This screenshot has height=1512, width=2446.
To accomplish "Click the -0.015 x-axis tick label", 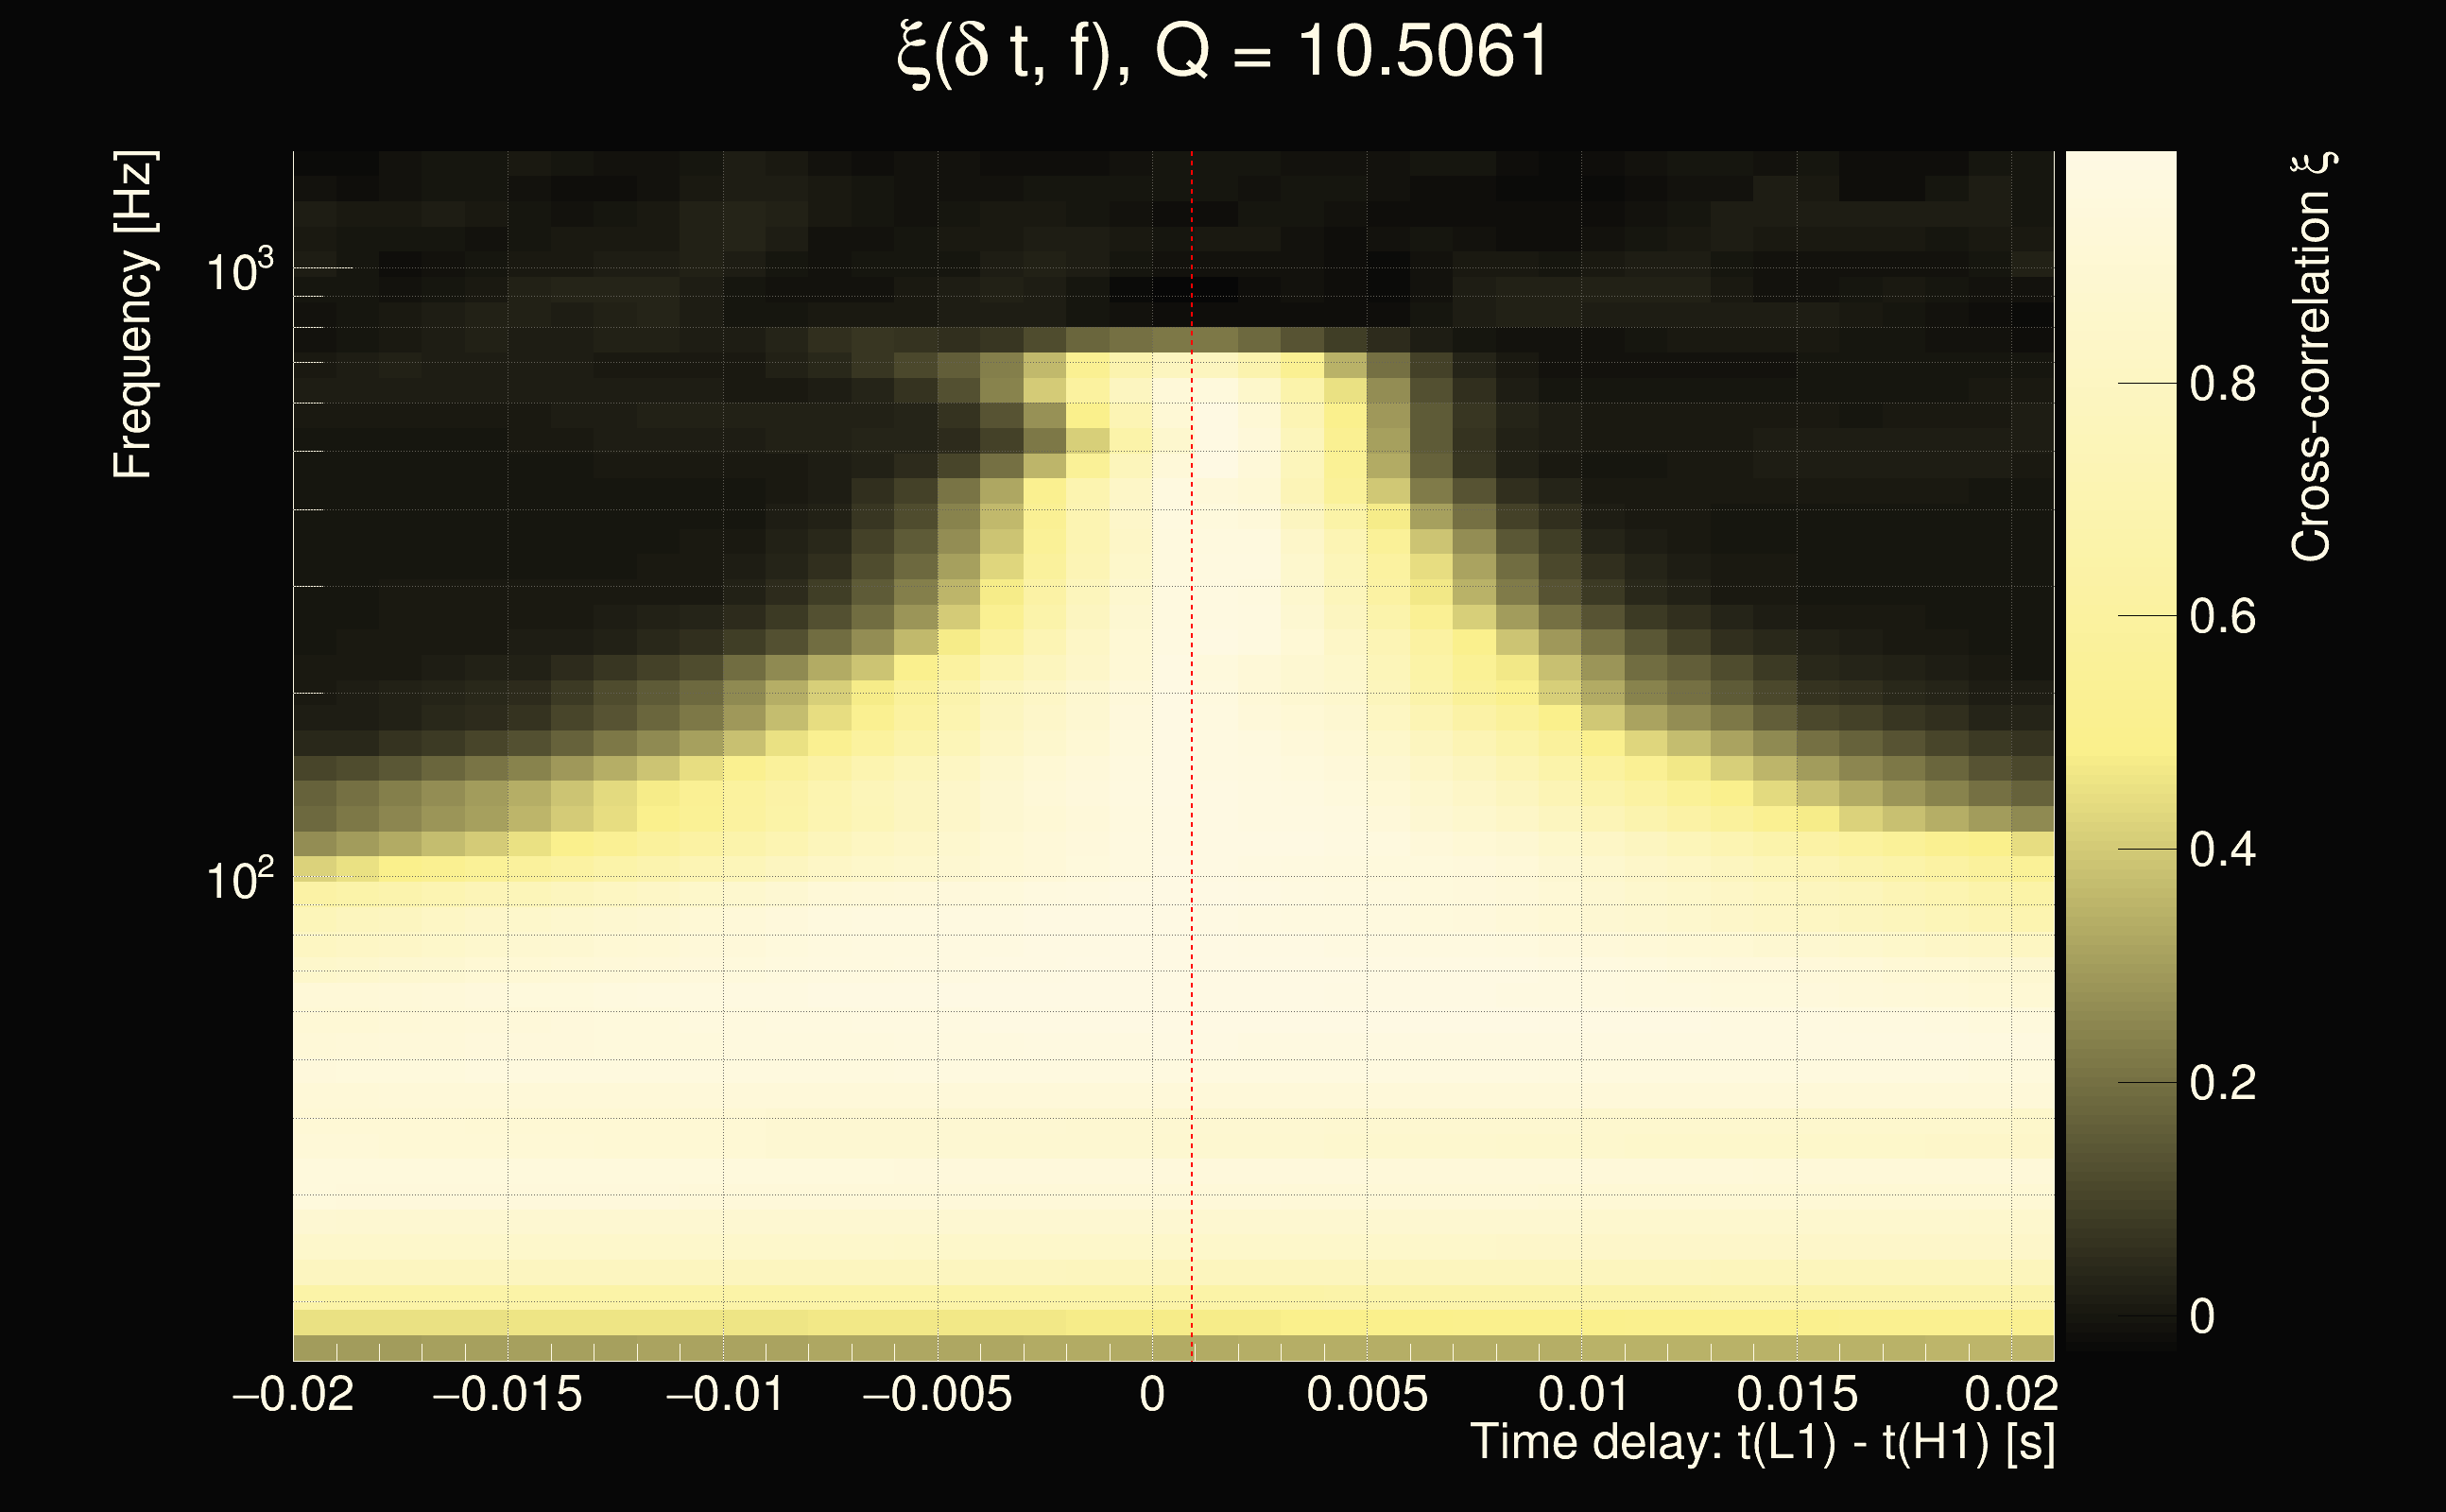I will click(507, 1394).
